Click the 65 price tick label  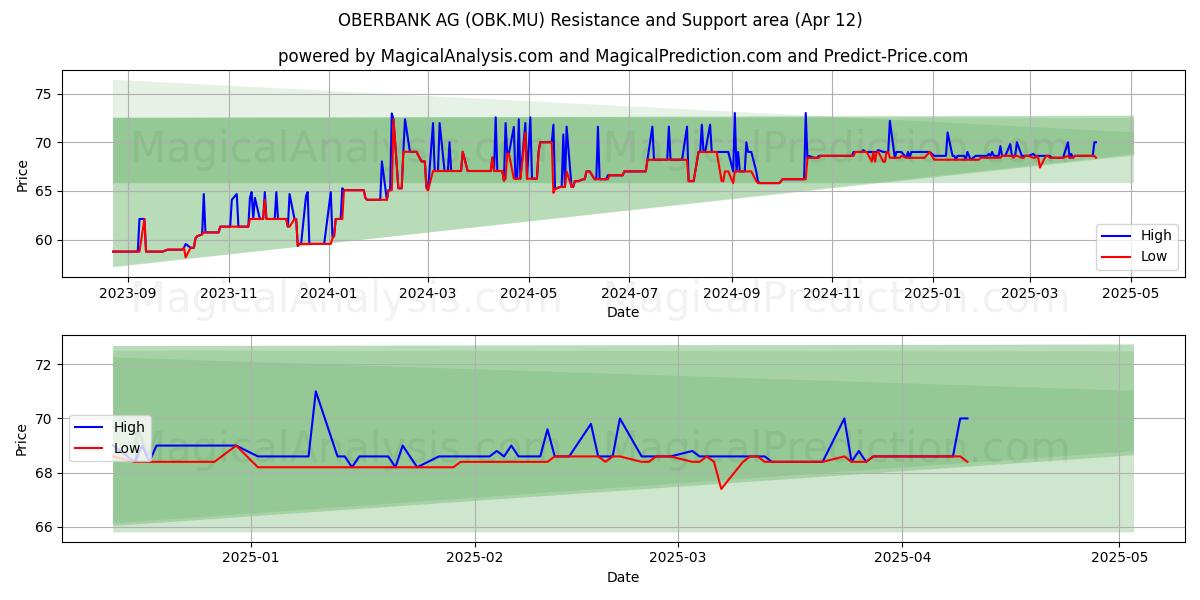pos(46,192)
